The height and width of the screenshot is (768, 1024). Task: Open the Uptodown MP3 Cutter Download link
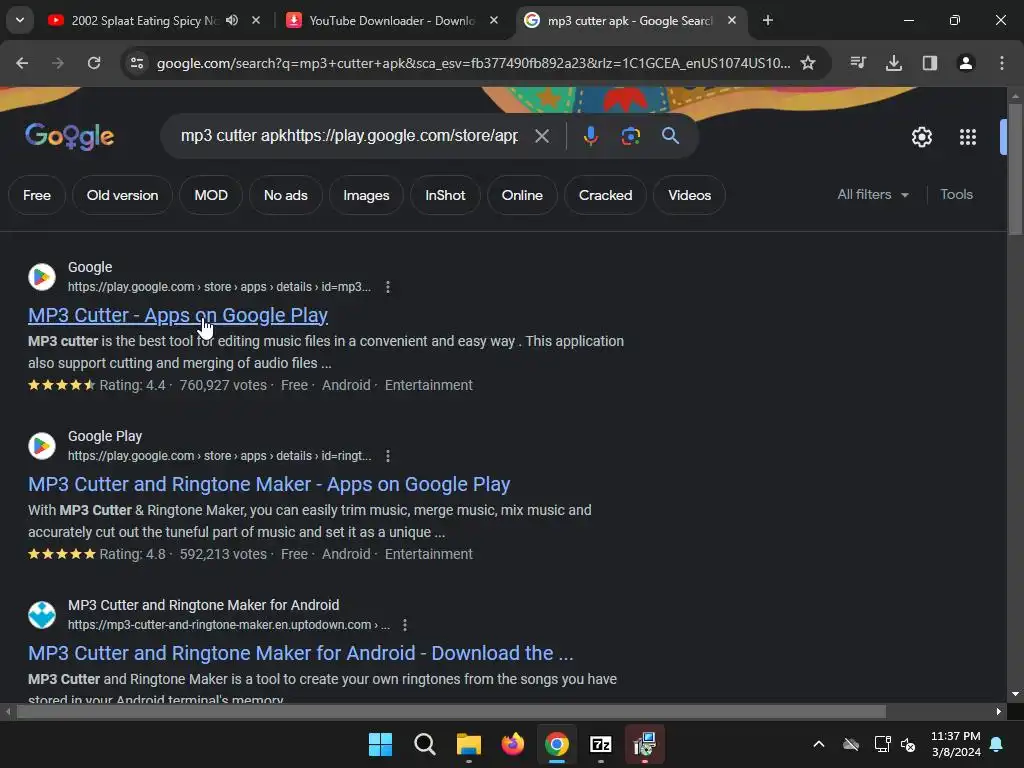point(300,653)
